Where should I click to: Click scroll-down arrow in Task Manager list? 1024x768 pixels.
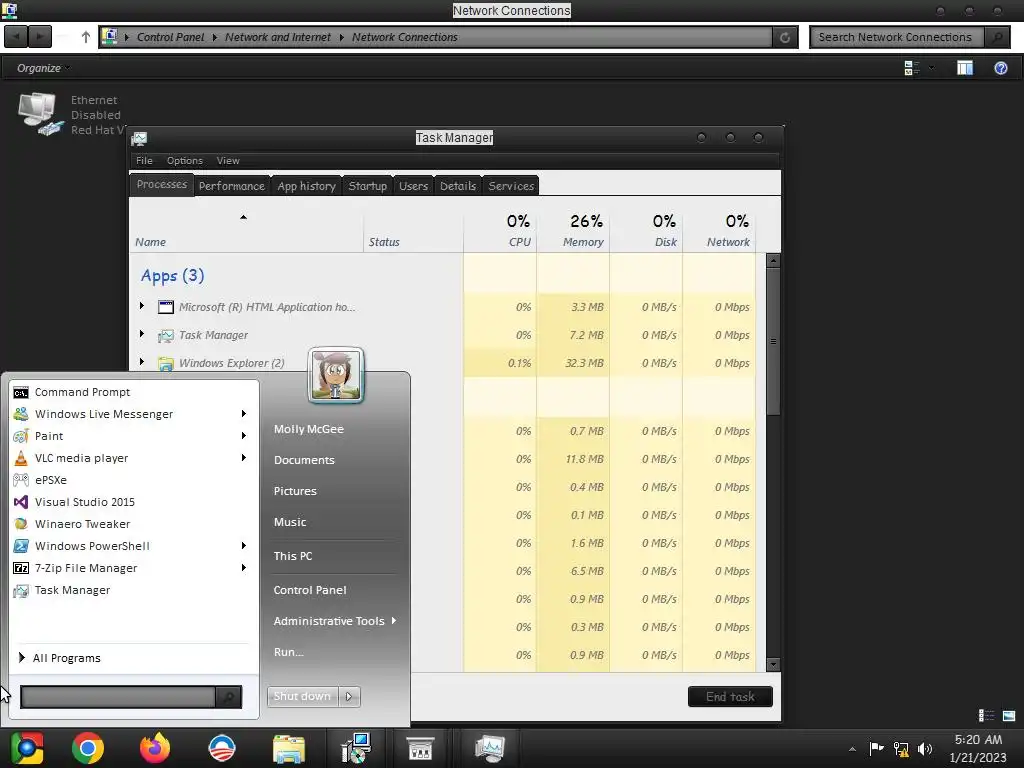pos(773,665)
